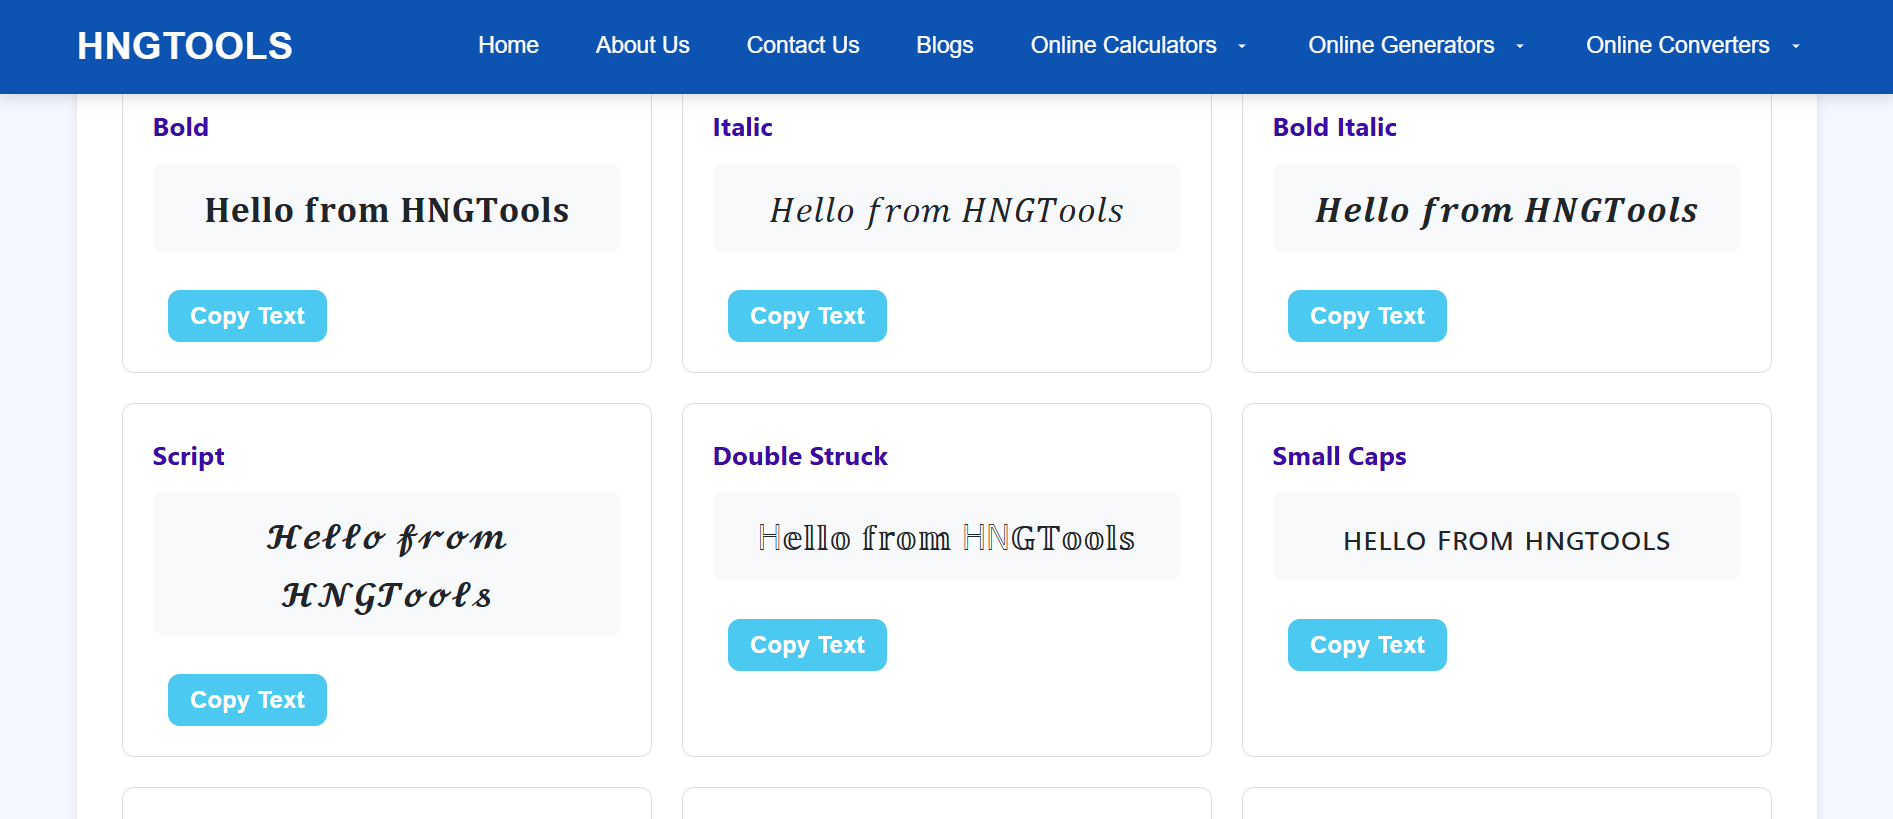
Task: Expand the Online Generators menu
Action: (1401, 45)
